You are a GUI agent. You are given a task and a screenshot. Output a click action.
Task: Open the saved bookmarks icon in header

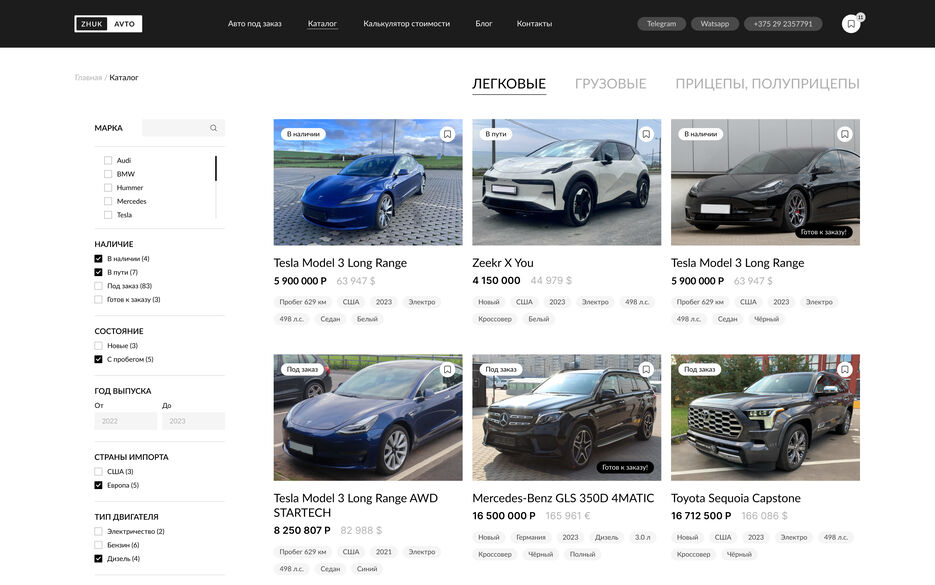(851, 24)
